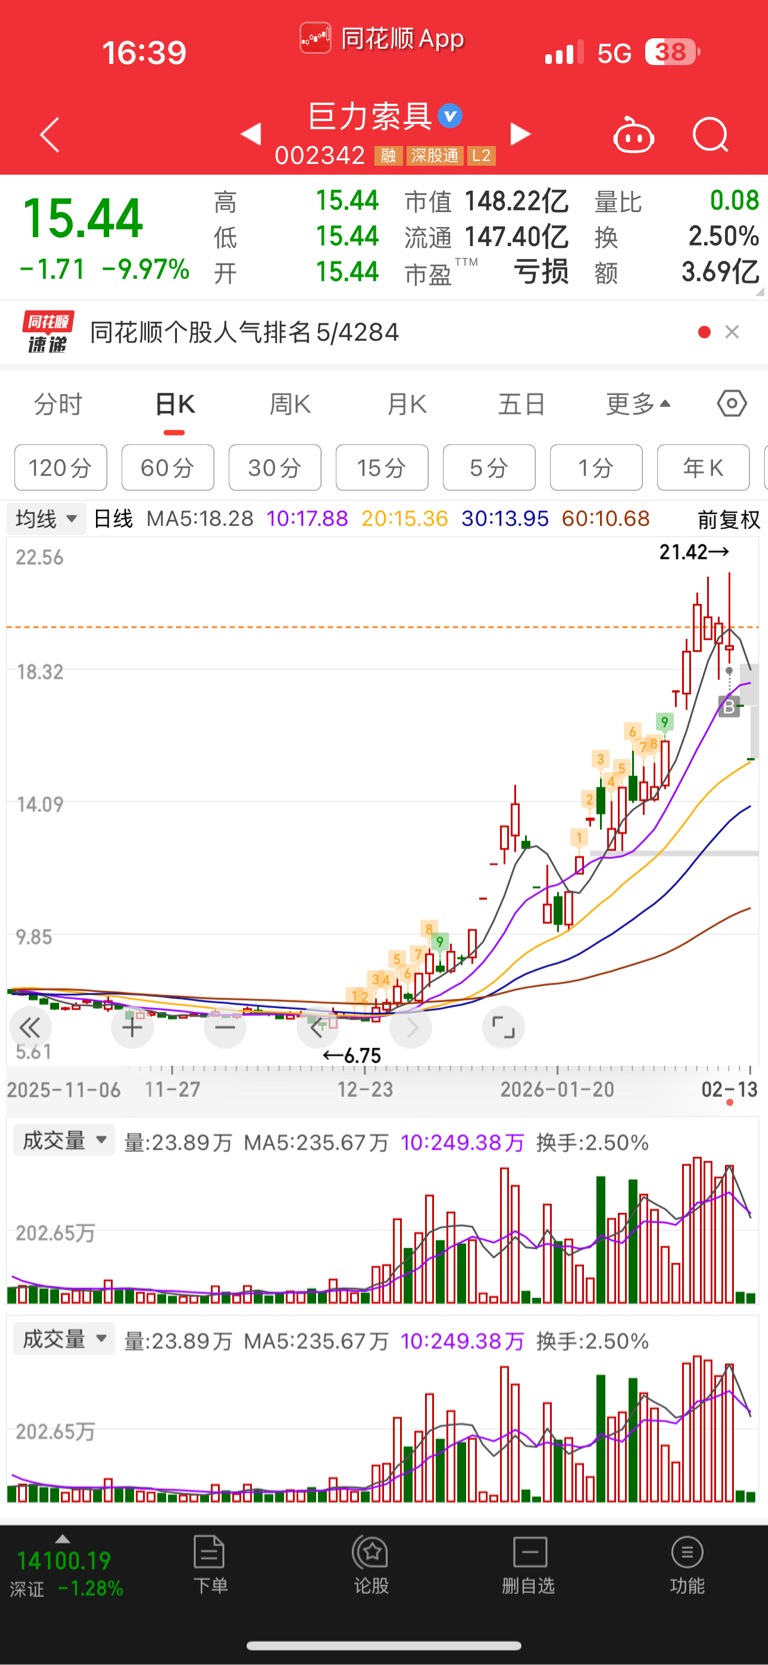Open chart settings hexagon icon
Image resolution: width=768 pixels, height=1665 pixels.
point(732,404)
